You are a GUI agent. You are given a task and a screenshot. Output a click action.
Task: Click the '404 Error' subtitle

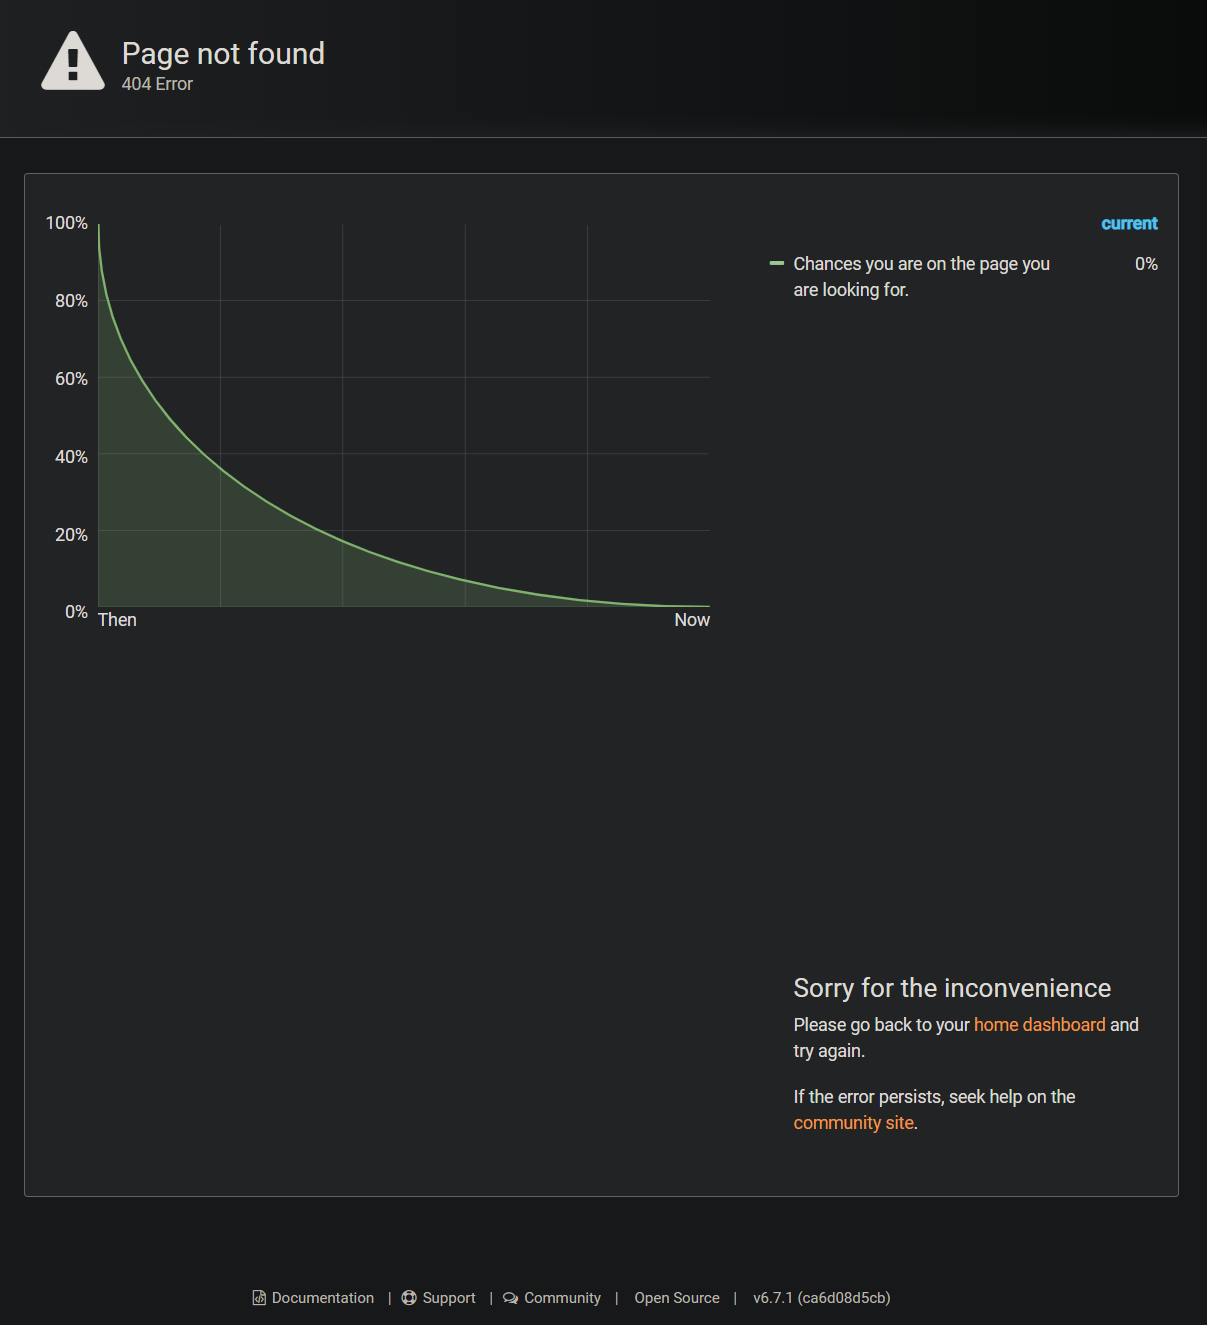coord(157,84)
